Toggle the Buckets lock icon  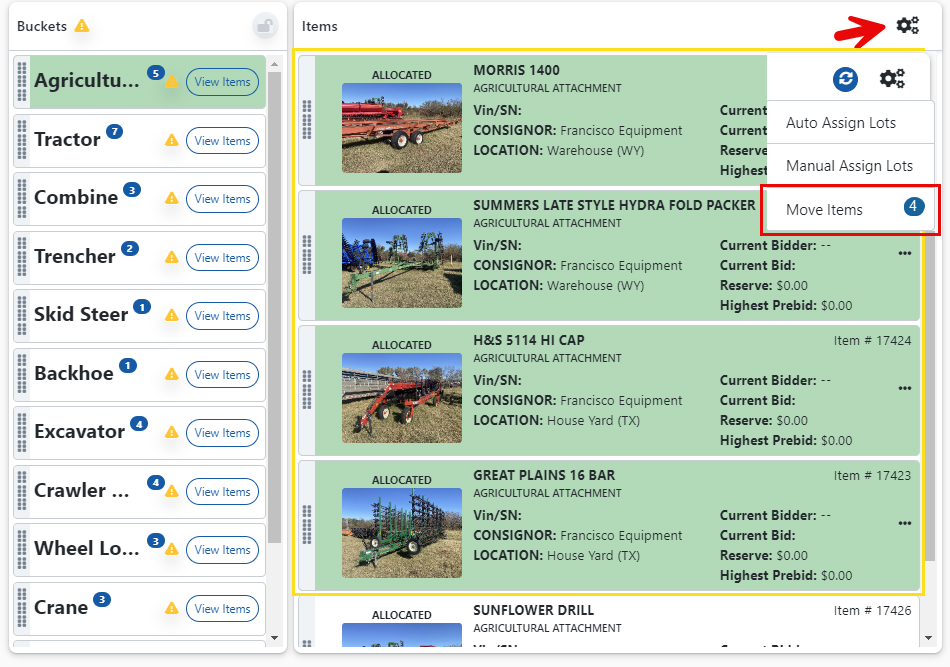(x=265, y=26)
